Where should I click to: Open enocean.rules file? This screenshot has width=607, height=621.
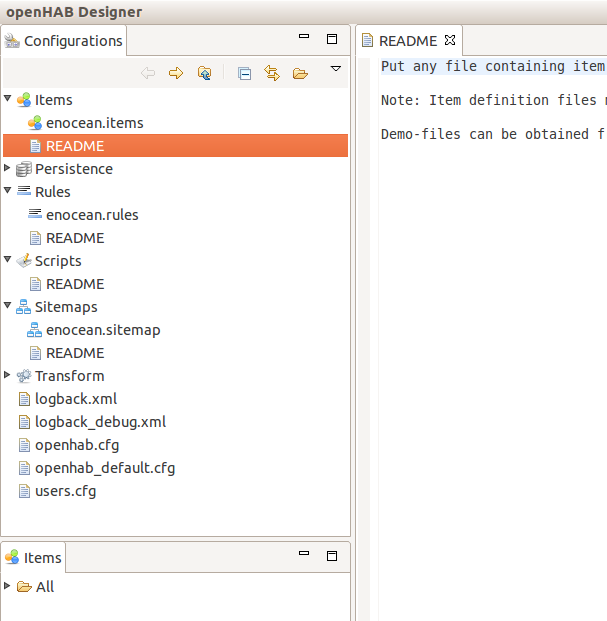tap(92, 215)
